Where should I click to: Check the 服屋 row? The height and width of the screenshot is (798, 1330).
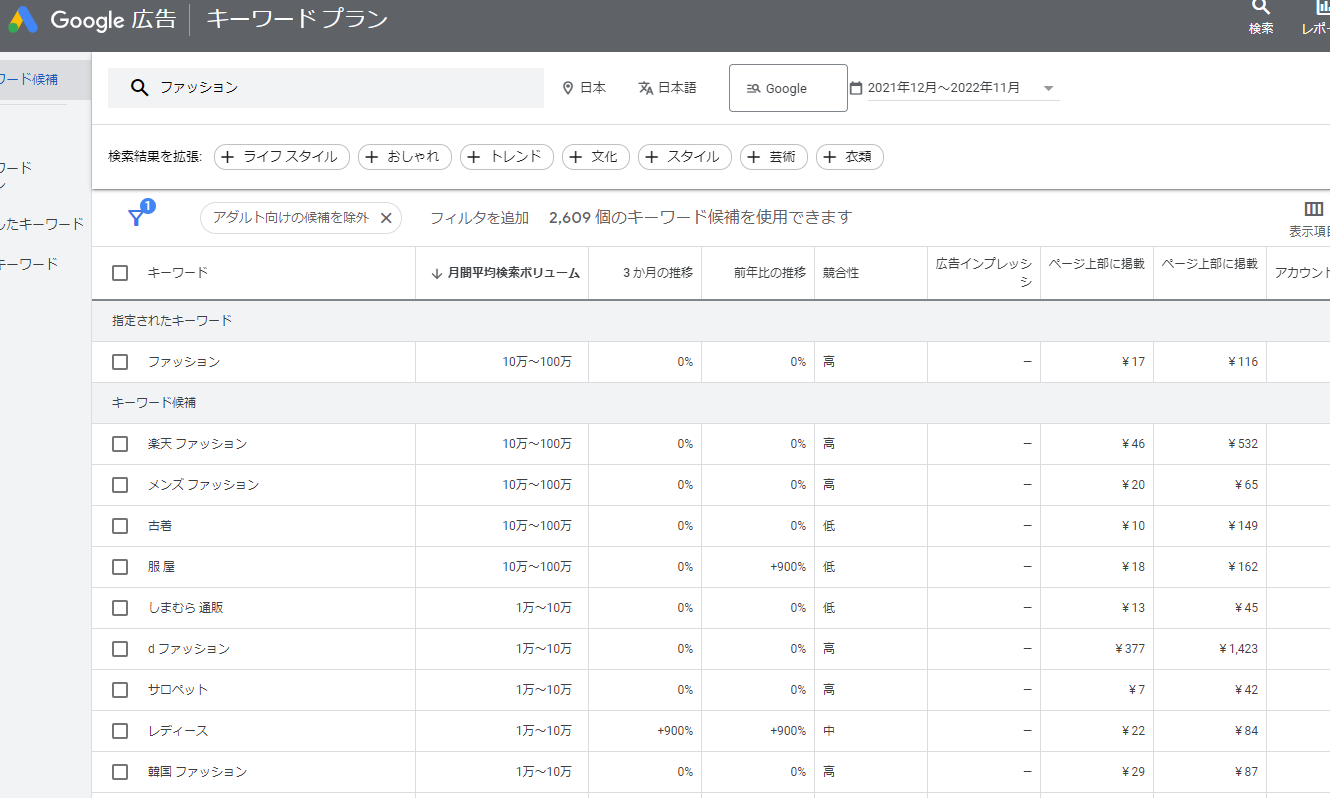click(120, 567)
